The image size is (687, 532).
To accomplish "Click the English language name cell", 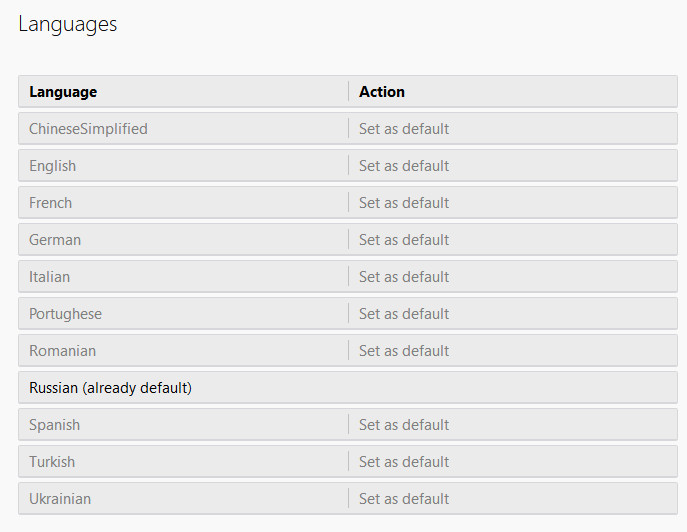I will click(53, 166).
